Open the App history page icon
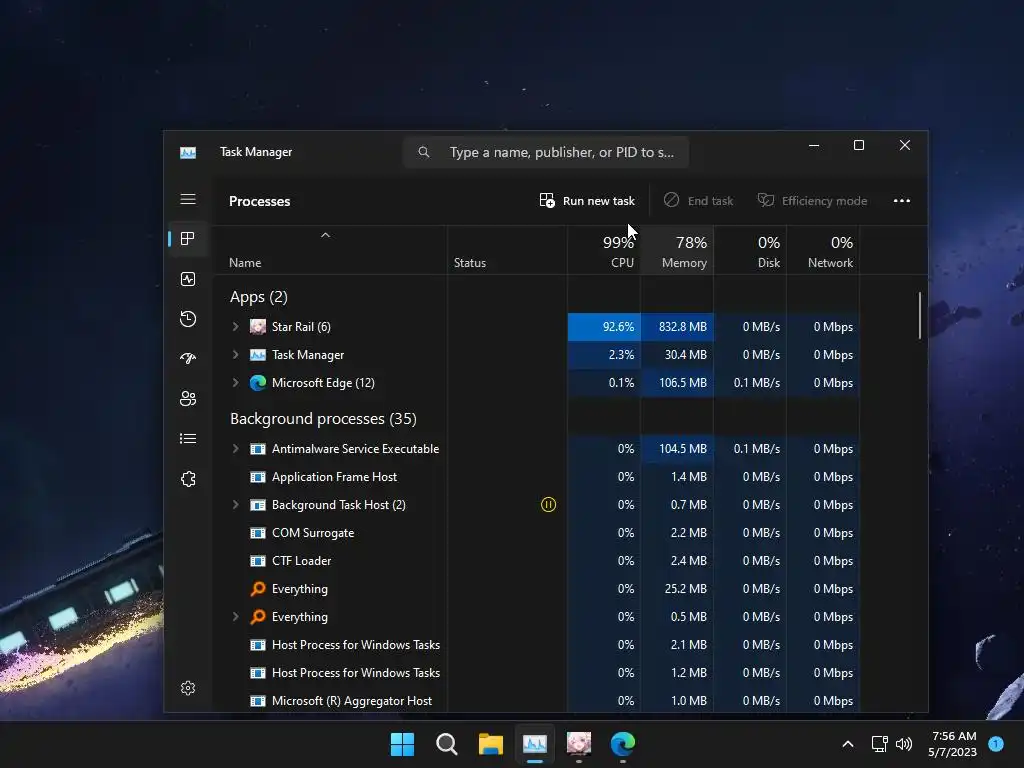 point(188,319)
